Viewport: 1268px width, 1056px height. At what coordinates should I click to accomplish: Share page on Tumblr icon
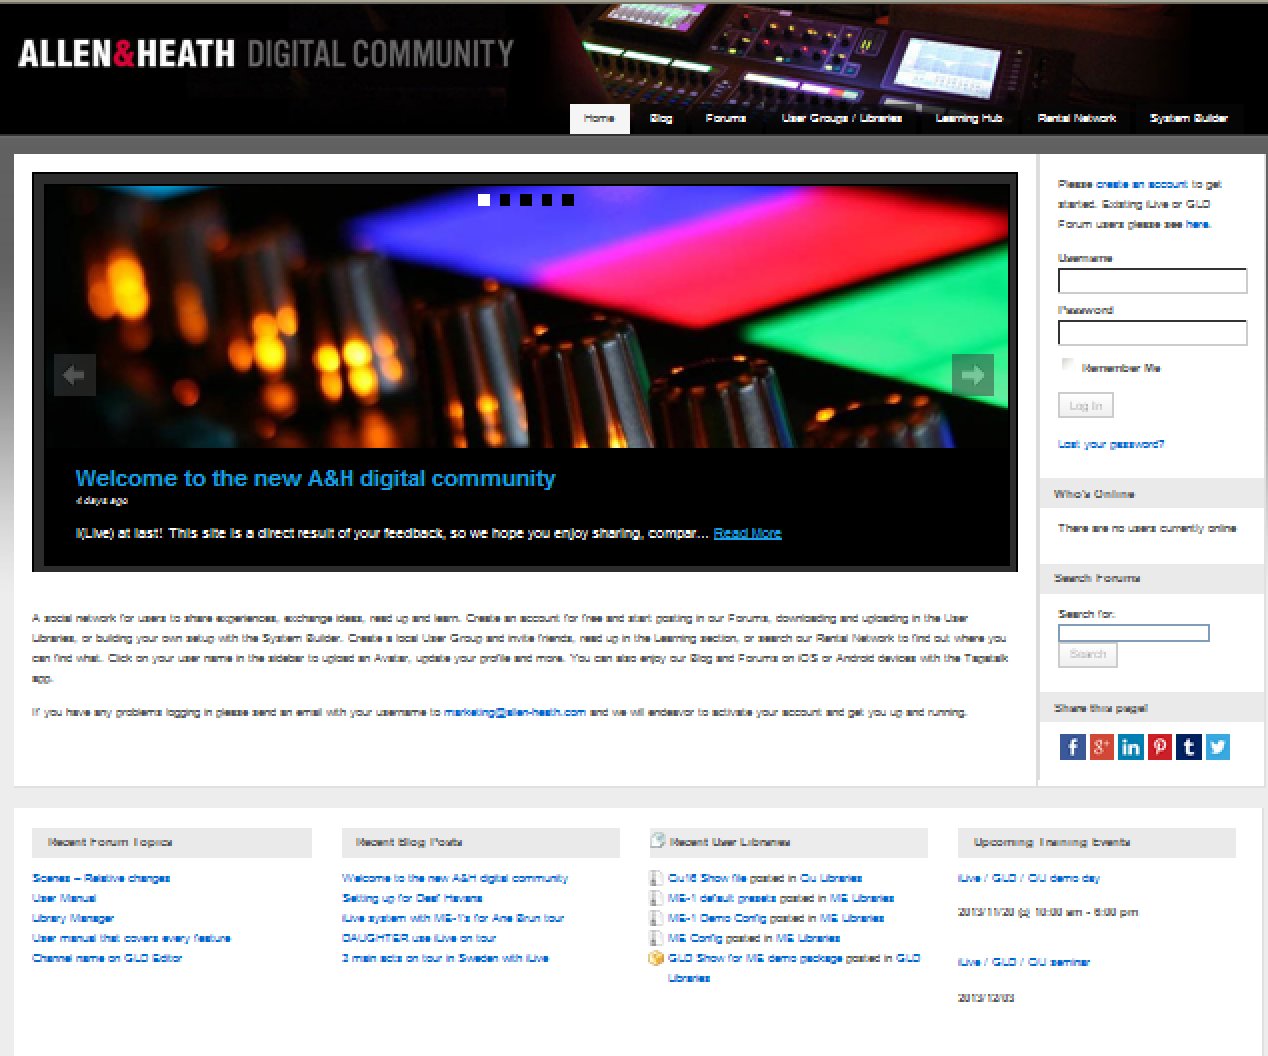1188,747
